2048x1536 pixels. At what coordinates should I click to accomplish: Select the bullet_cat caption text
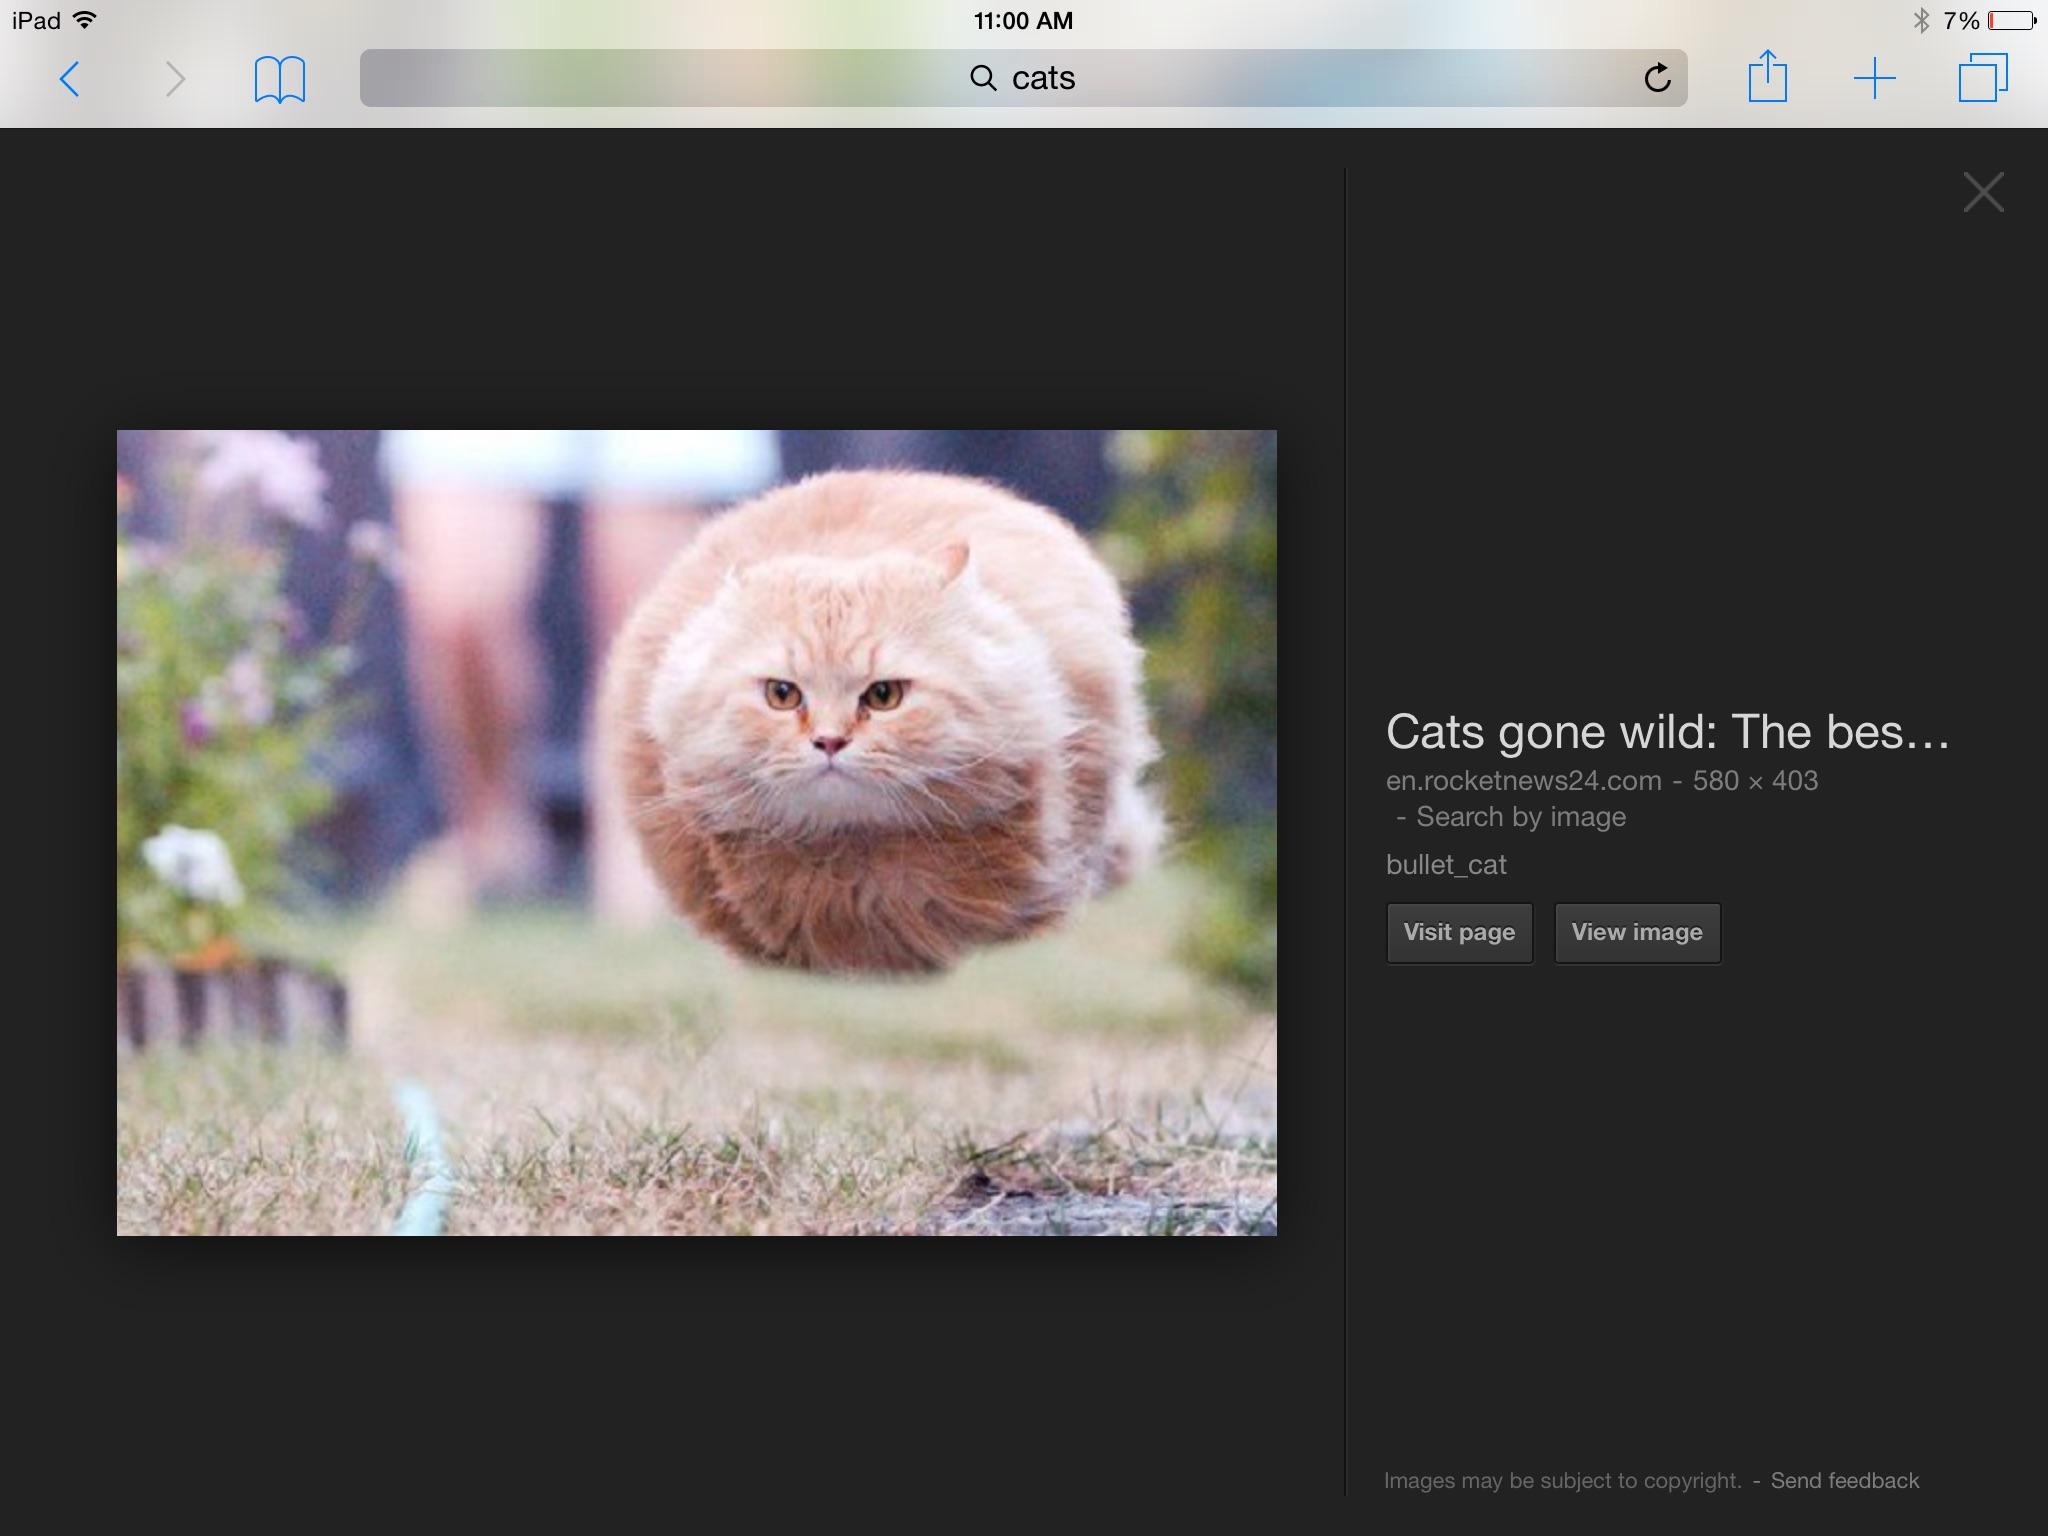1446,865
